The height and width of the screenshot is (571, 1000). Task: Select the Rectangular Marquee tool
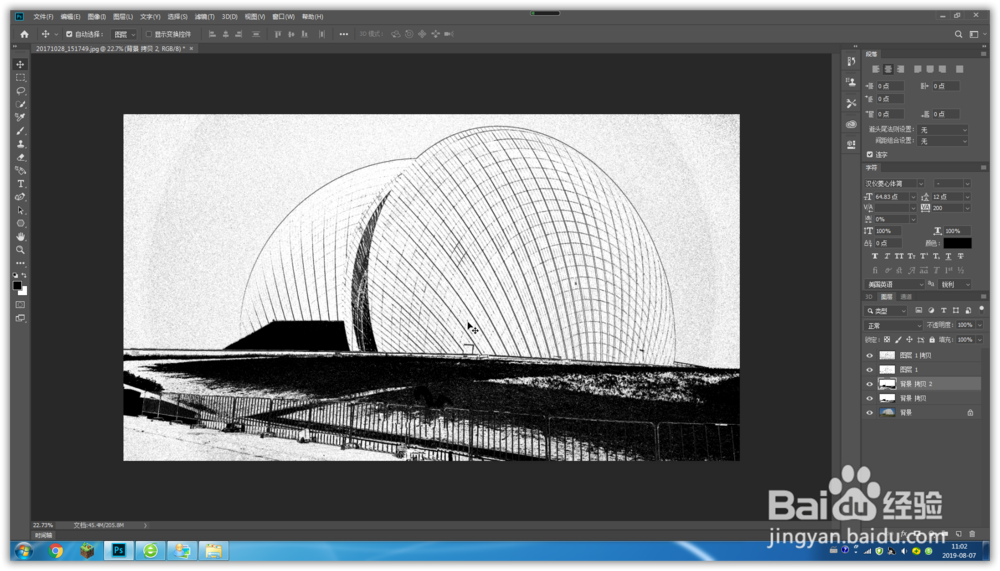[x=20, y=77]
